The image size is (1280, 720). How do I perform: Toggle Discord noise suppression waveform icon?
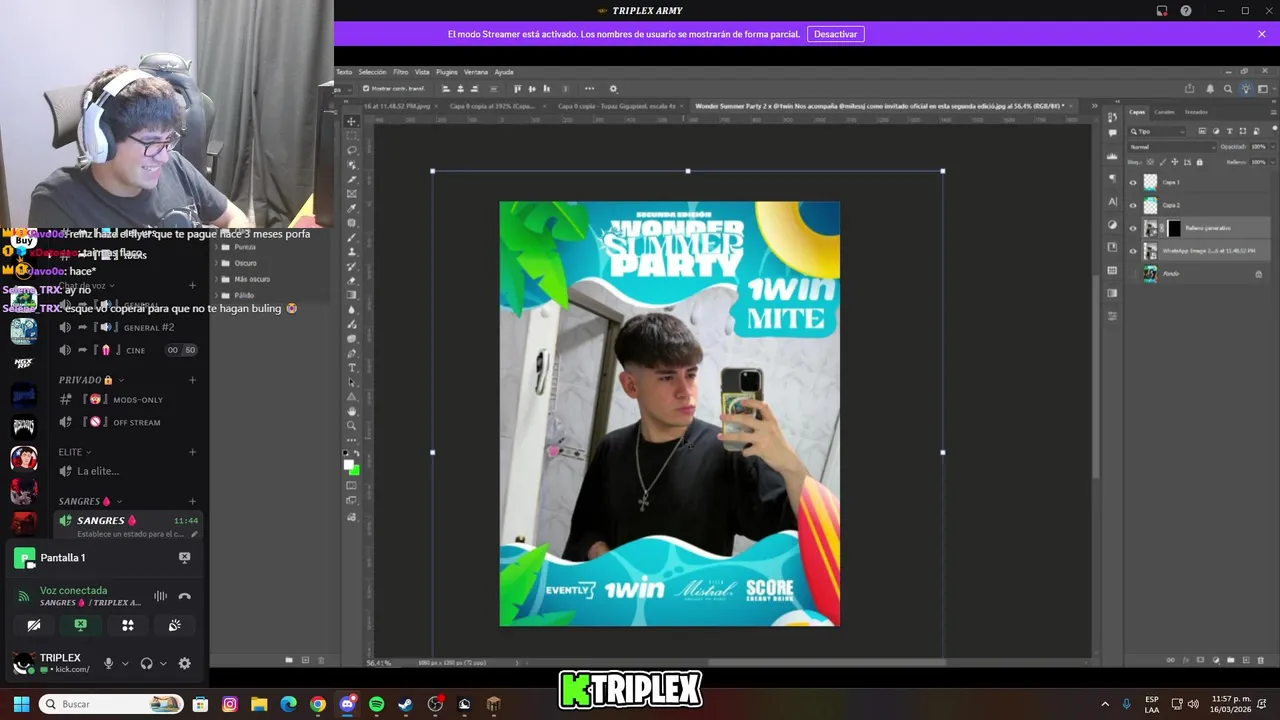[160, 596]
